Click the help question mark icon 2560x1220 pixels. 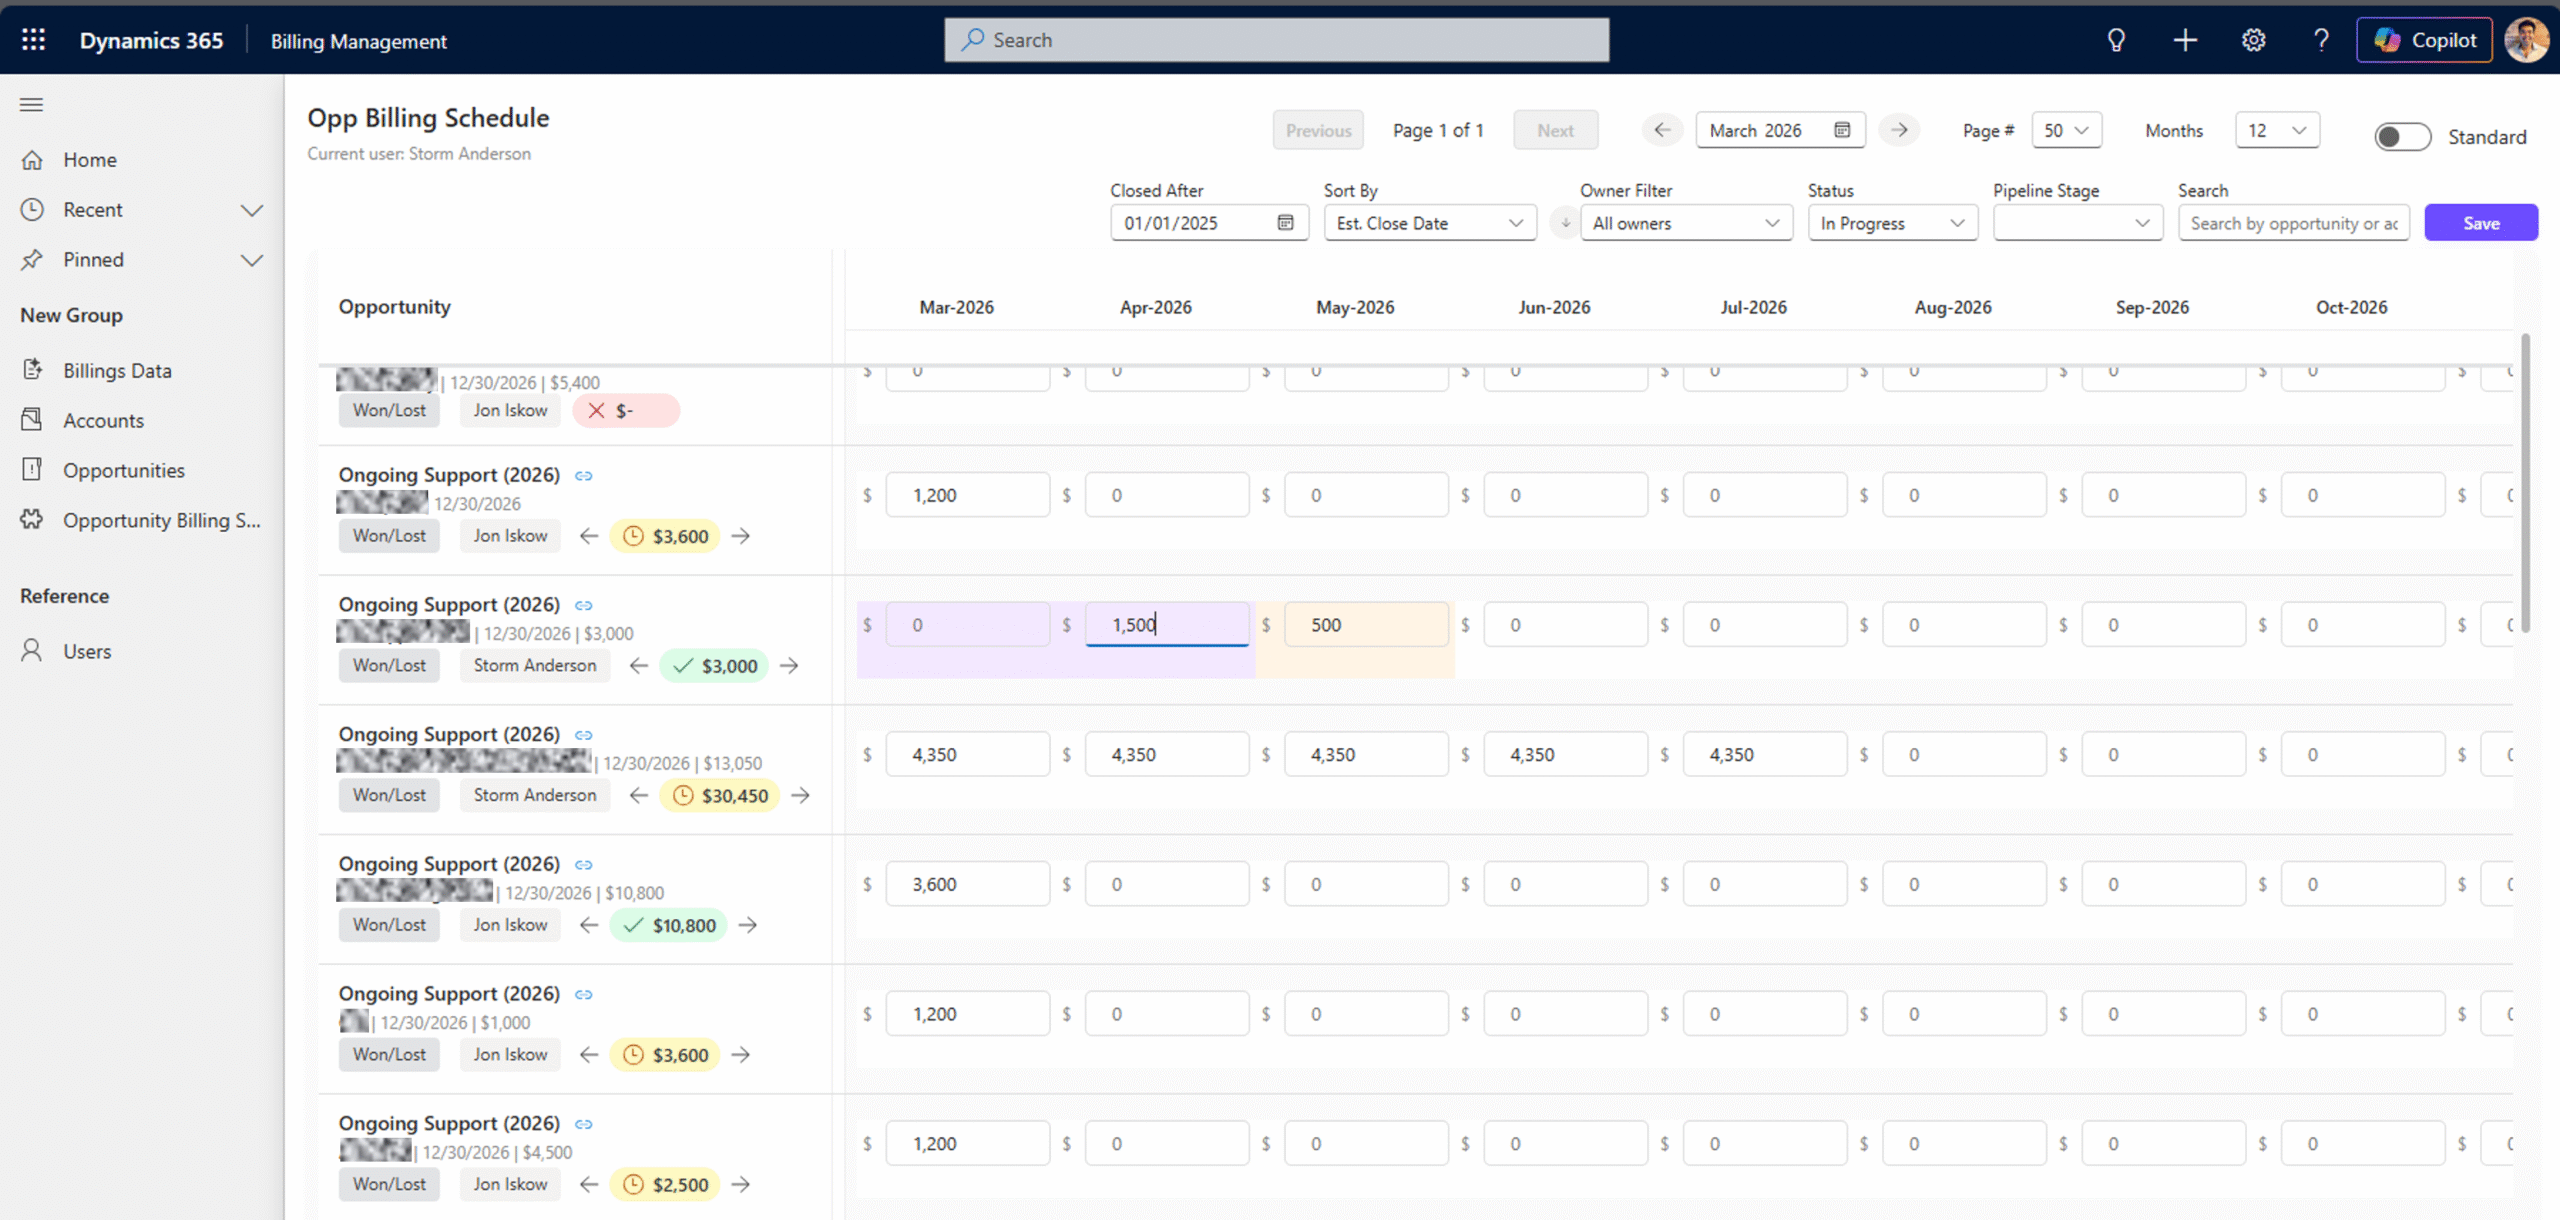(2321, 40)
